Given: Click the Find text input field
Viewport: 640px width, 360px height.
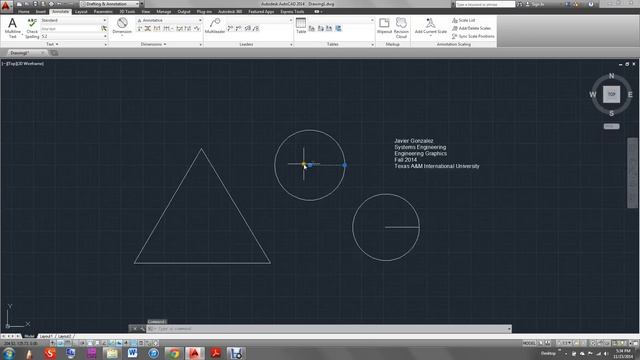Looking at the screenshot, I should [71, 29].
